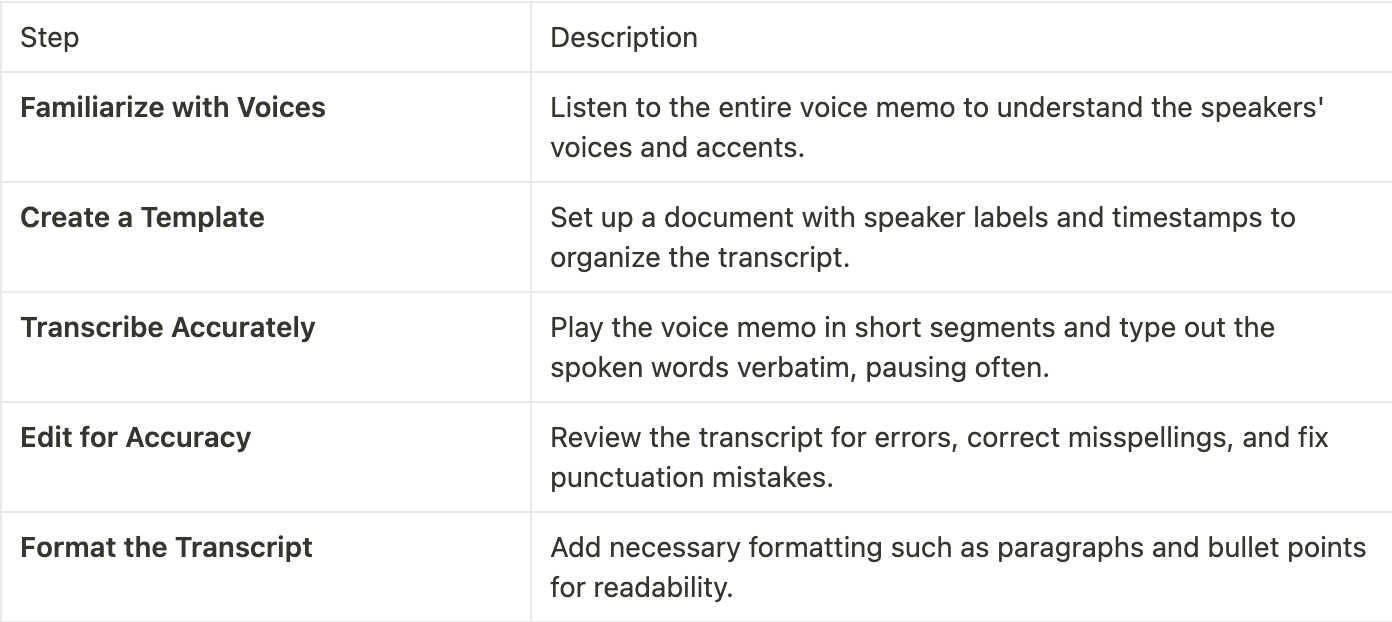
Task: Click the description about speaker labels and timestamps
Action: click(922, 237)
